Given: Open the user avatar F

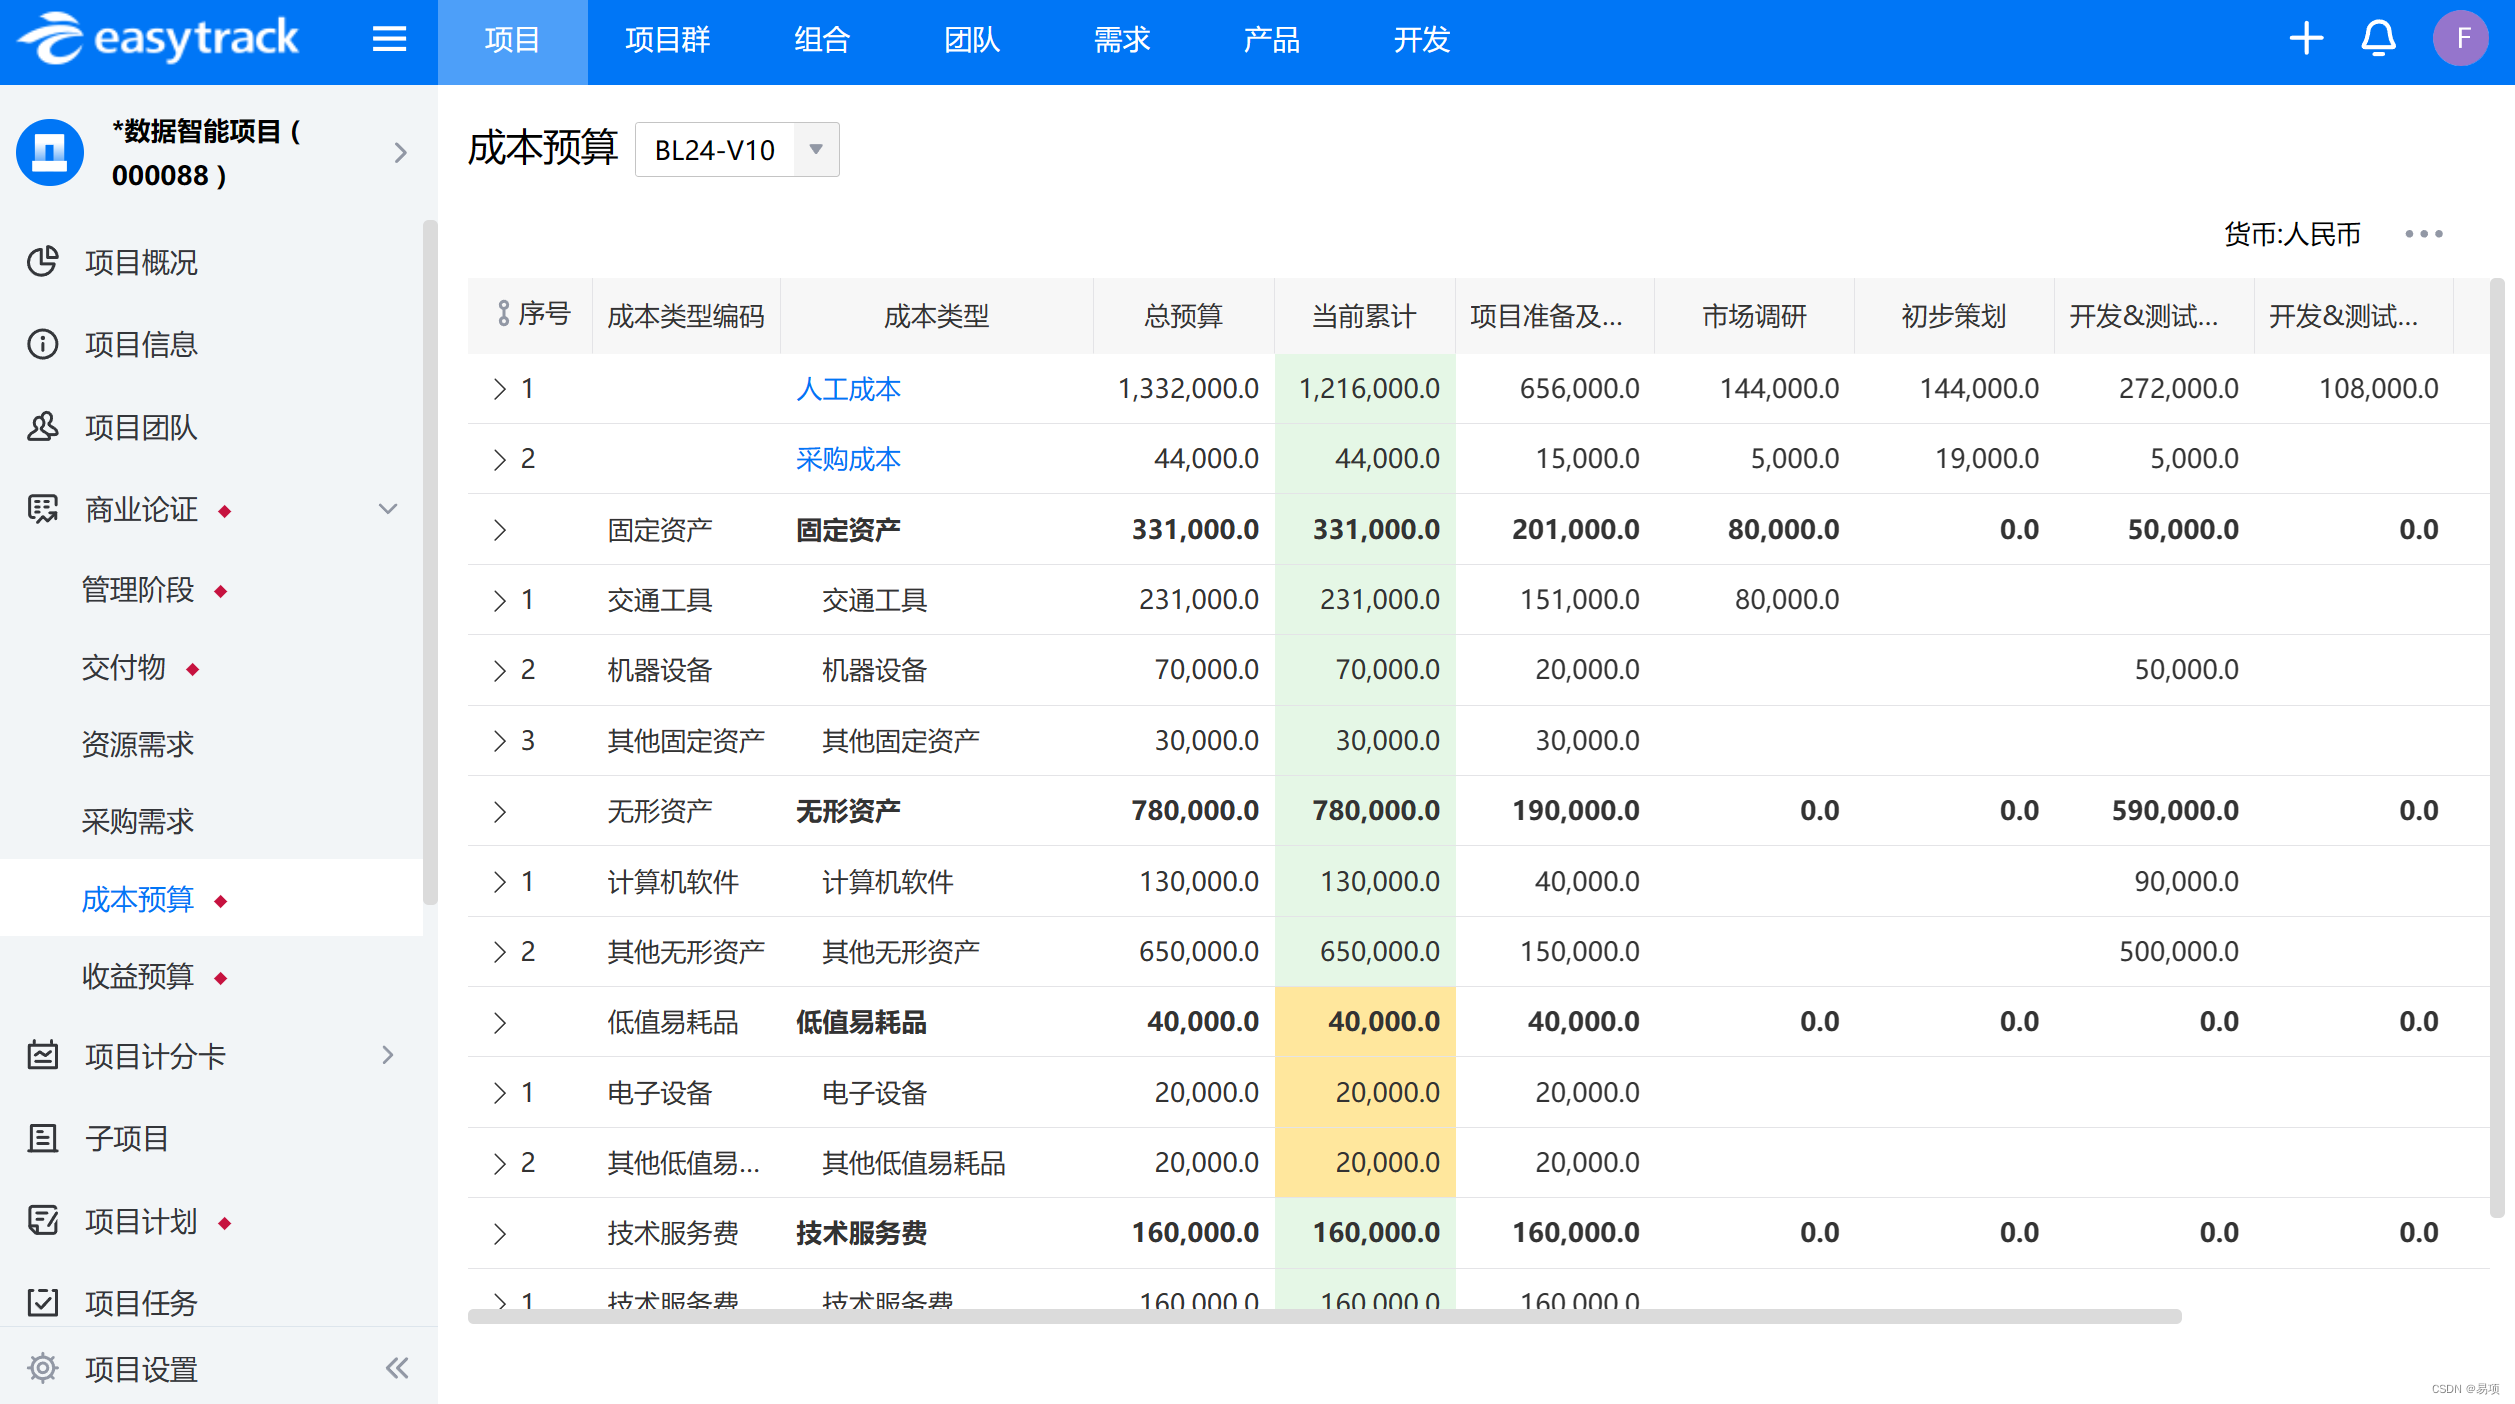Looking at the screenshot, I should [2460, 39].
